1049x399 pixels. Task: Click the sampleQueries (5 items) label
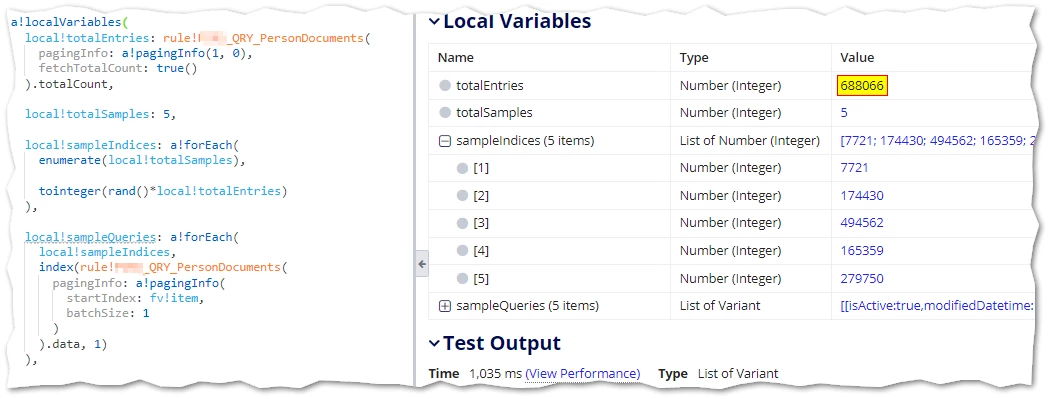point(527,306)
